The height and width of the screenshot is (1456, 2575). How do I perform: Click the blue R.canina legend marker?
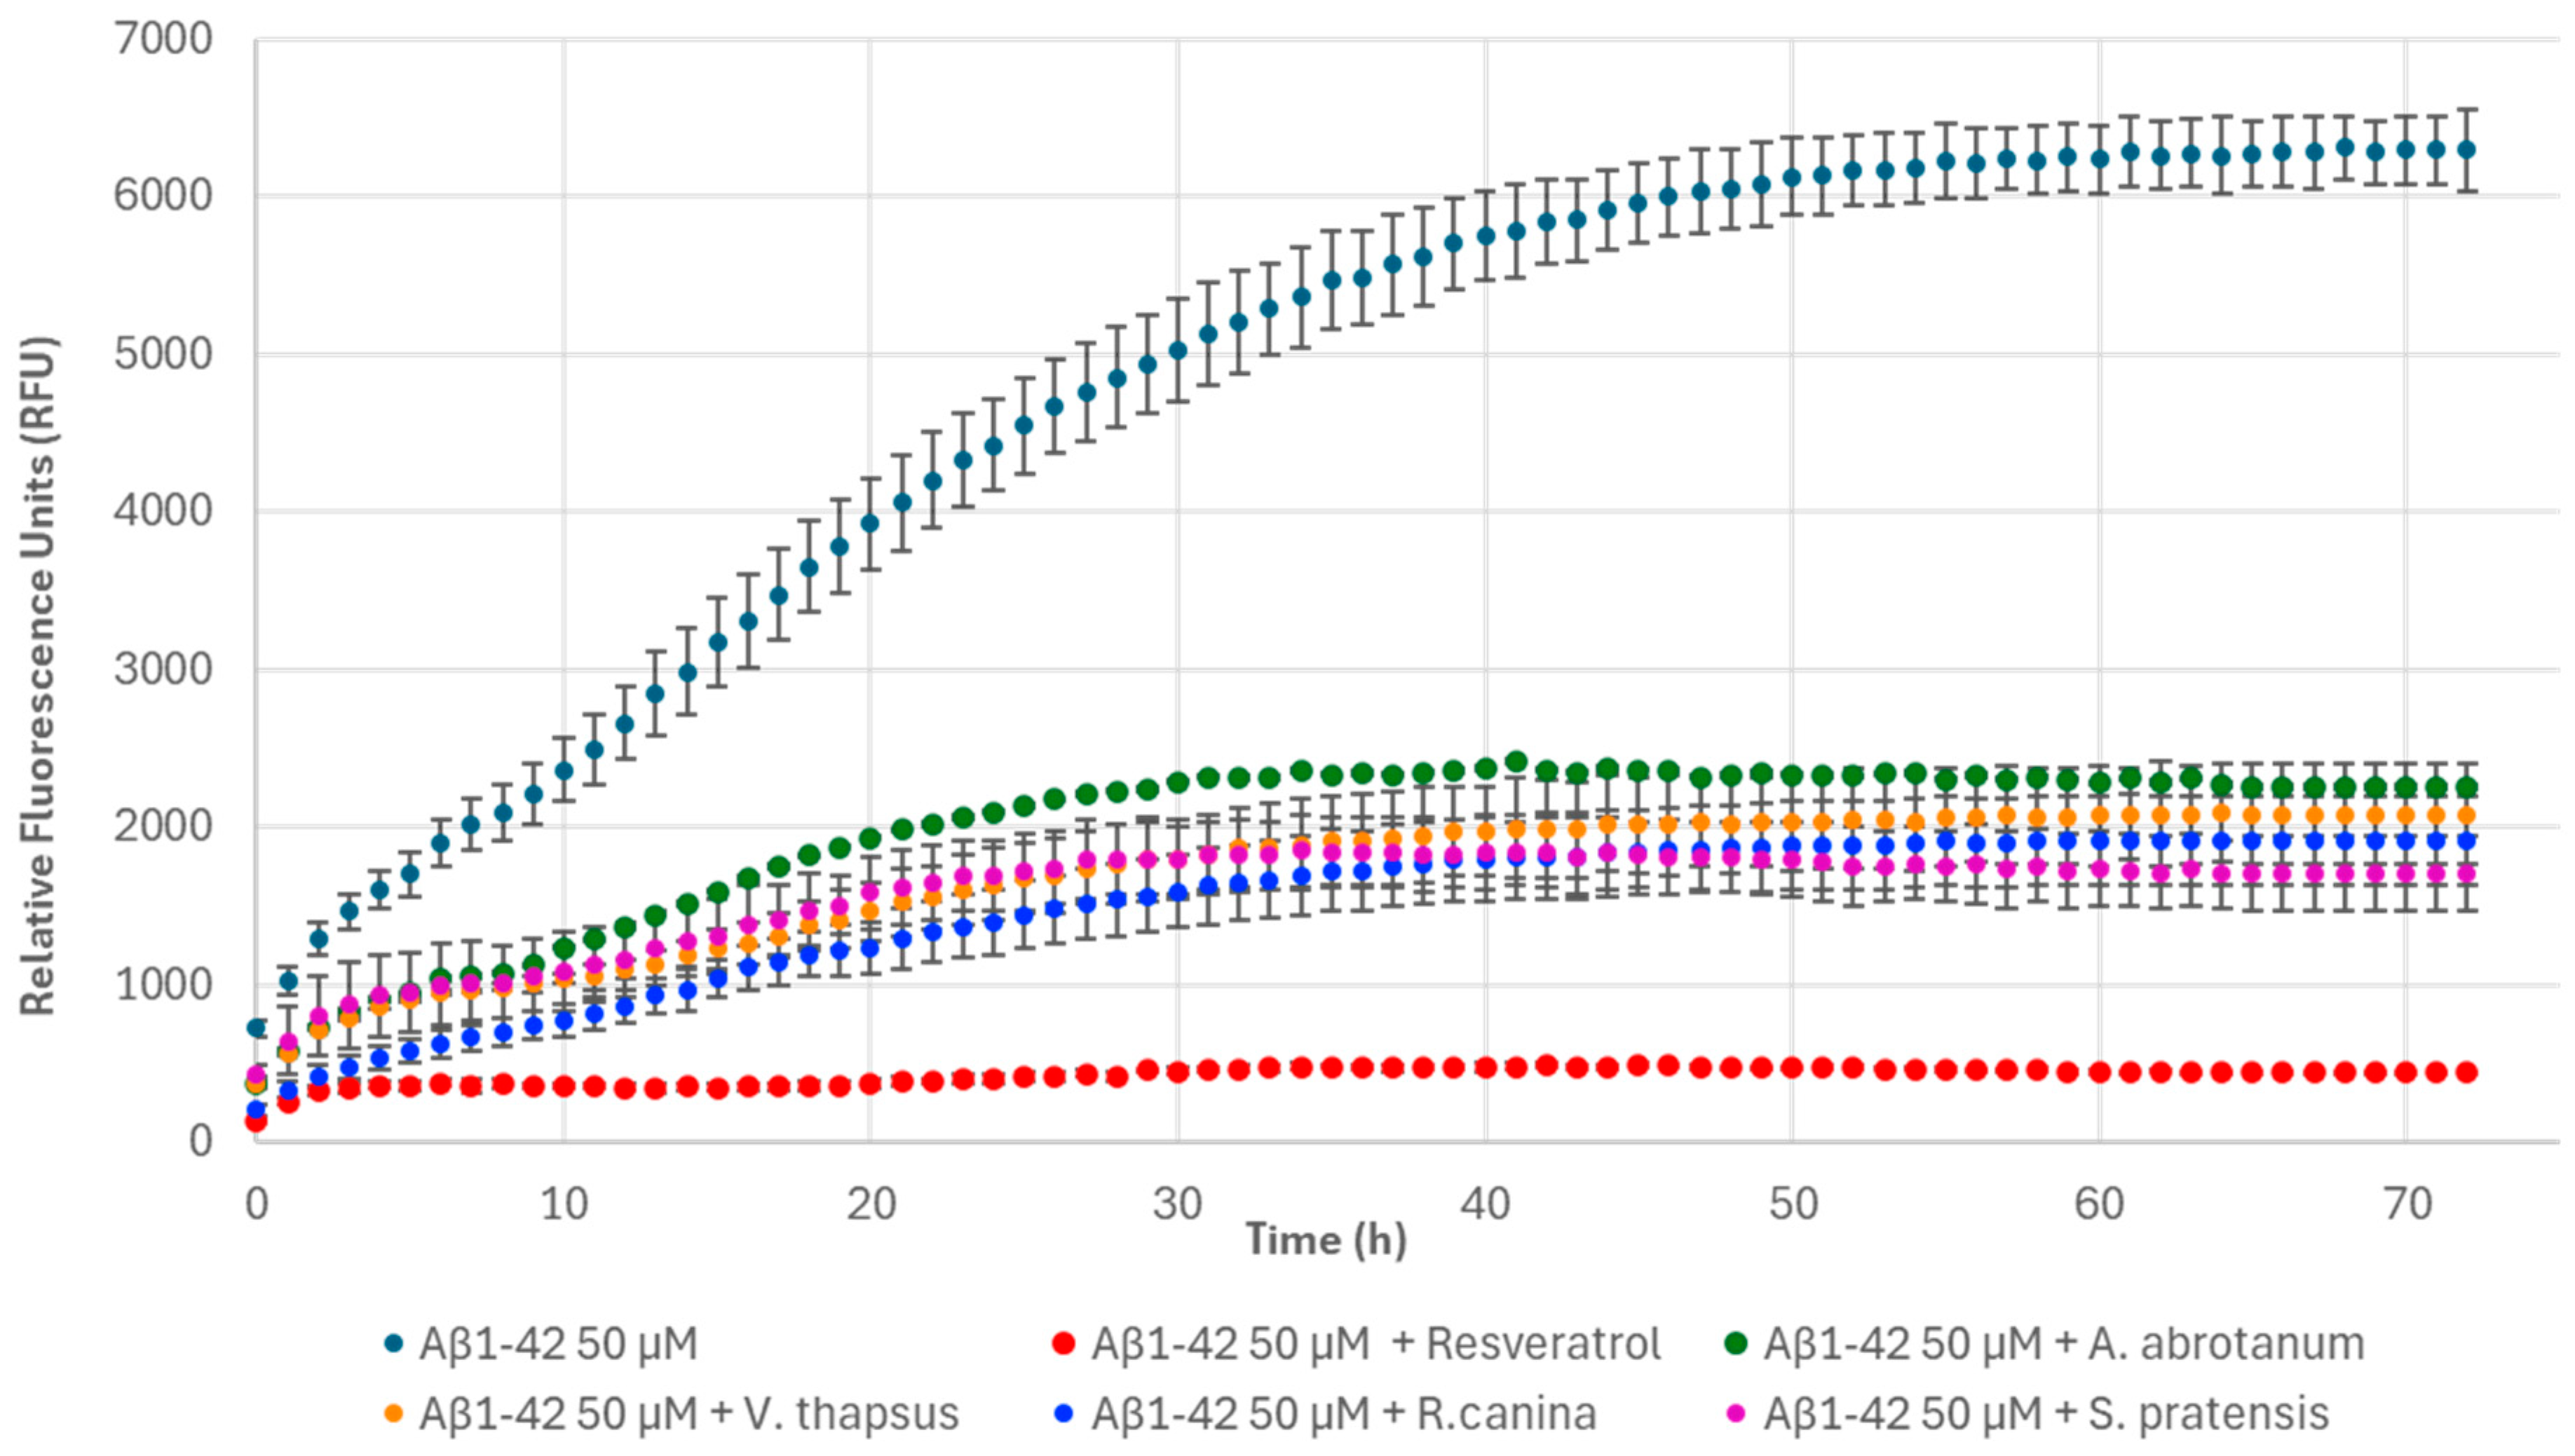[x=1064, y=1414]
